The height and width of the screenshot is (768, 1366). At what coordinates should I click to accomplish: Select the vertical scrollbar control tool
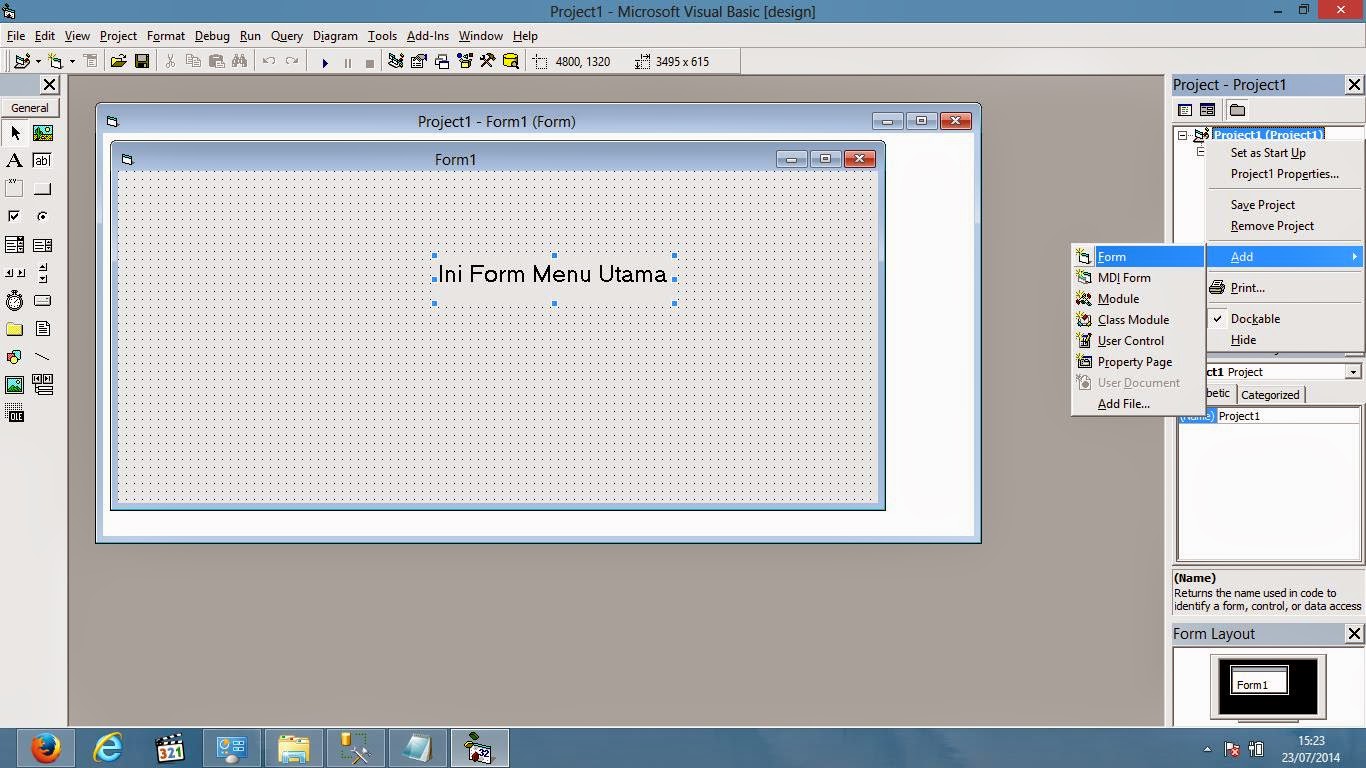[43, 273]
